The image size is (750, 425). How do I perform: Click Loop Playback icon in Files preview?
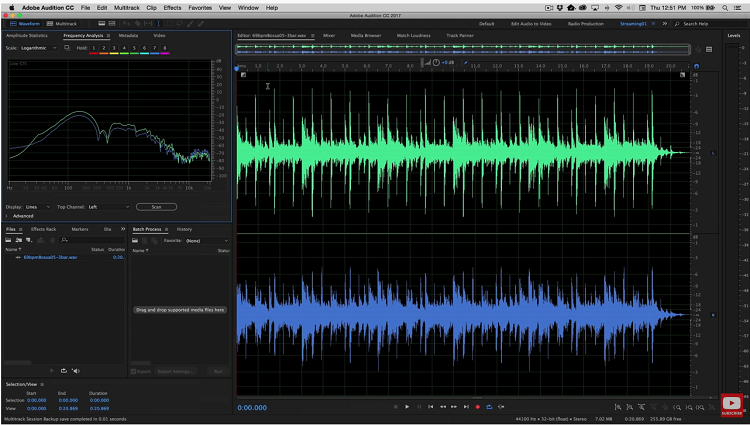[x=64, y=371]
